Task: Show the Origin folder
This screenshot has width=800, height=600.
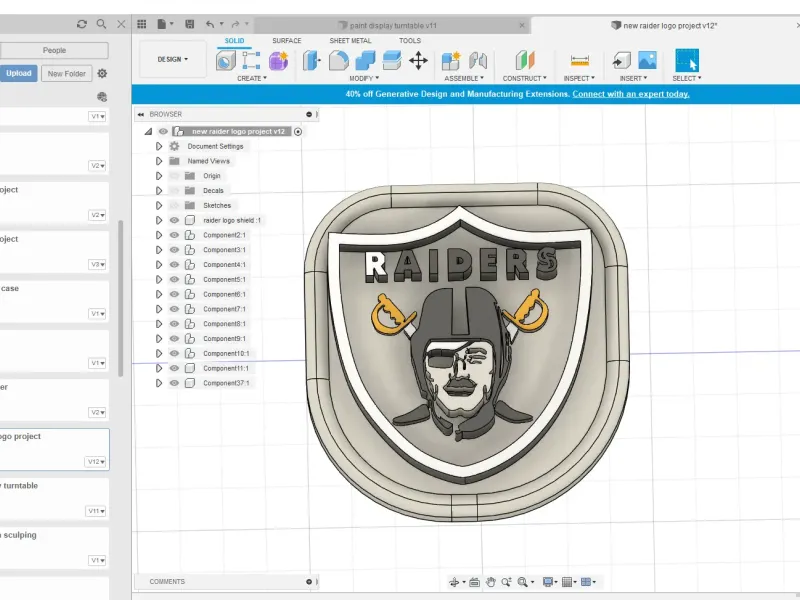Action: 174,176
